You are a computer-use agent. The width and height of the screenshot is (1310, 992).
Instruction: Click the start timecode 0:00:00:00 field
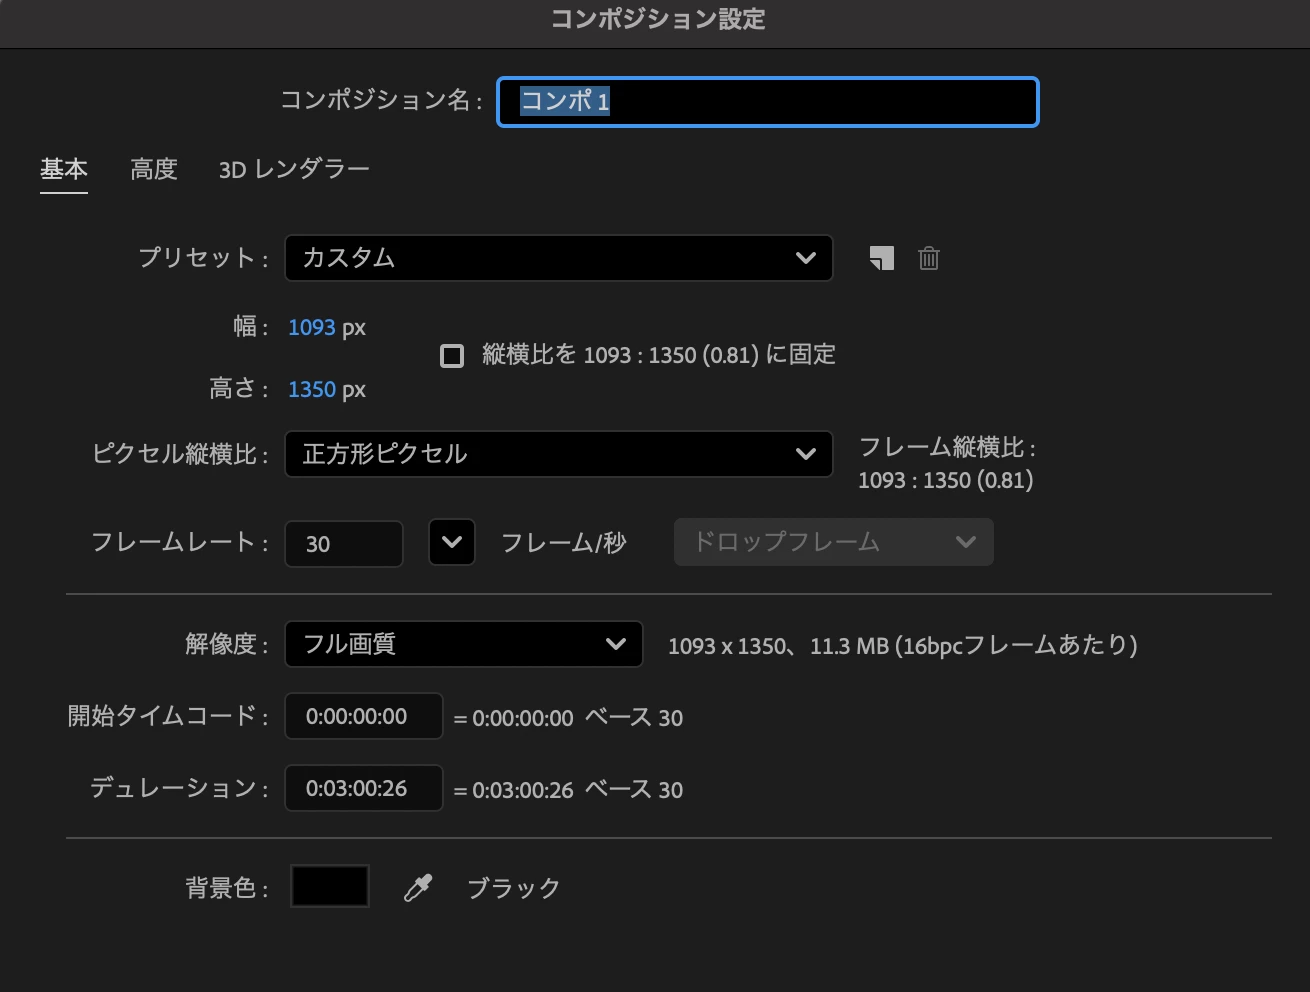click(364, 716)
